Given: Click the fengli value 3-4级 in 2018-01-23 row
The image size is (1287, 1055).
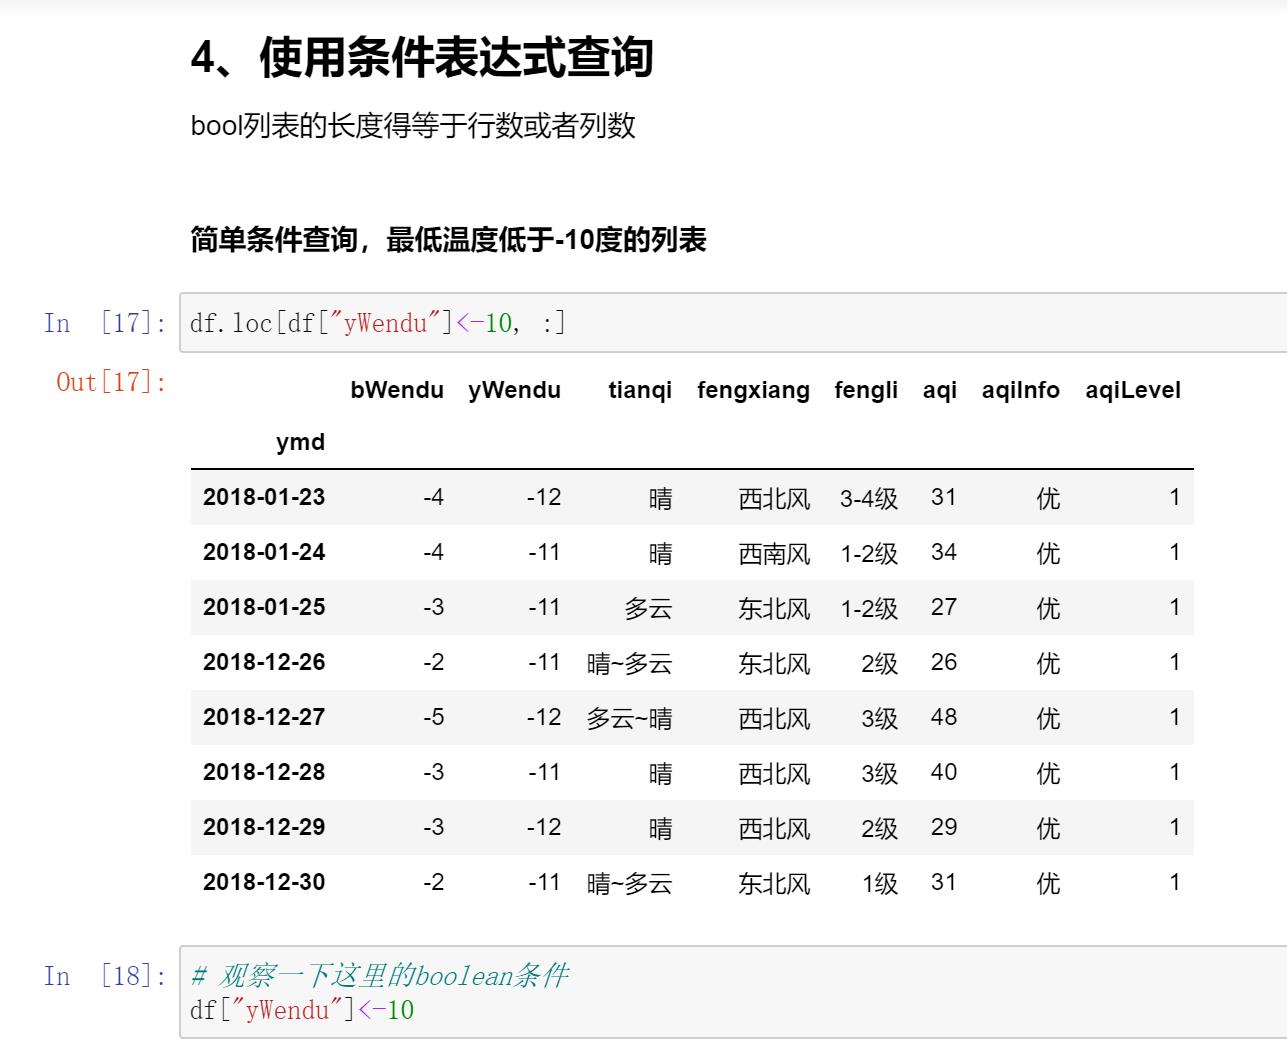Looking at the screenshot, I should 869,498.
